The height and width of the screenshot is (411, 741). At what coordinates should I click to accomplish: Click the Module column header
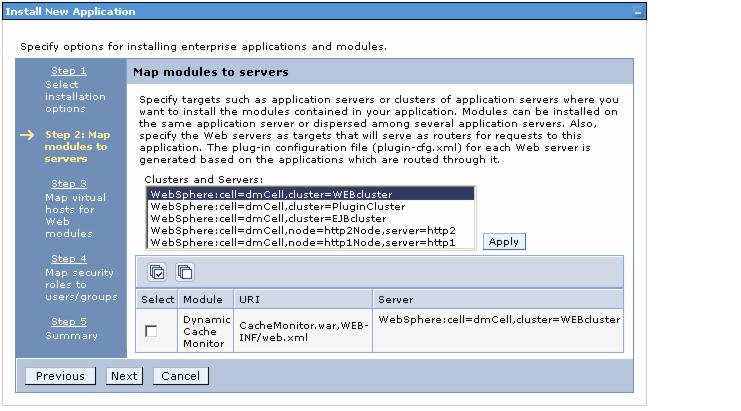(206, 300)
